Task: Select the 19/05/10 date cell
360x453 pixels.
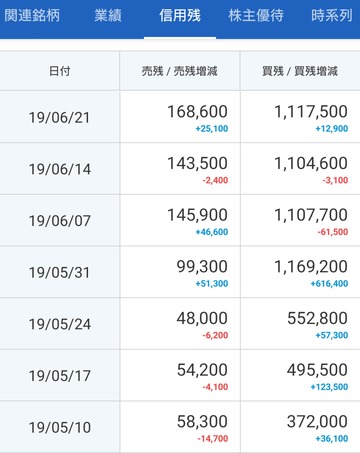Action: (x=60, y=427)
